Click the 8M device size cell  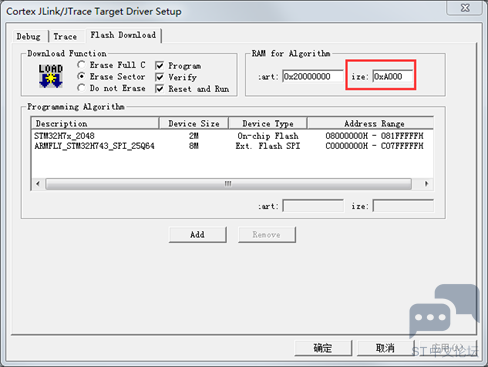tap(194, 146)
